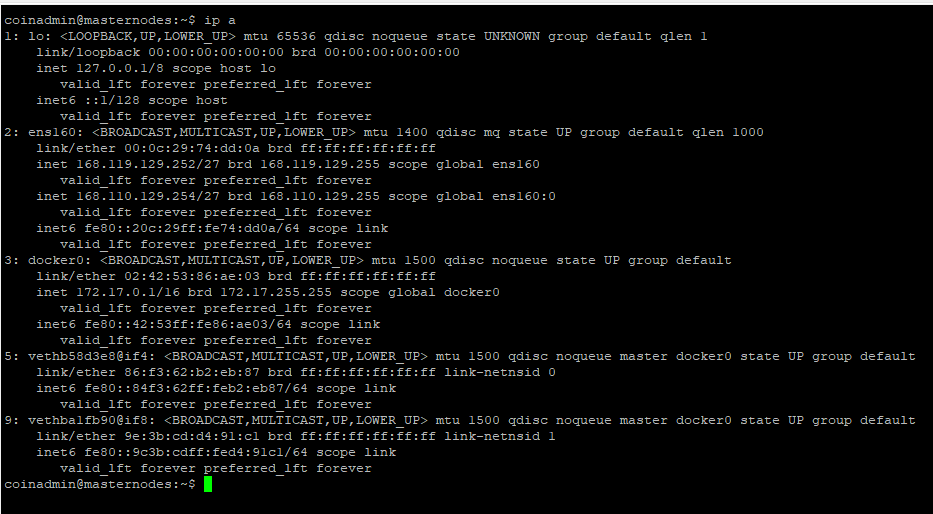Screen dimensions: 933x514
Task: Click the IP address 168.110.129.254/27
Action: pyautogui.click(x=148, y=196)
